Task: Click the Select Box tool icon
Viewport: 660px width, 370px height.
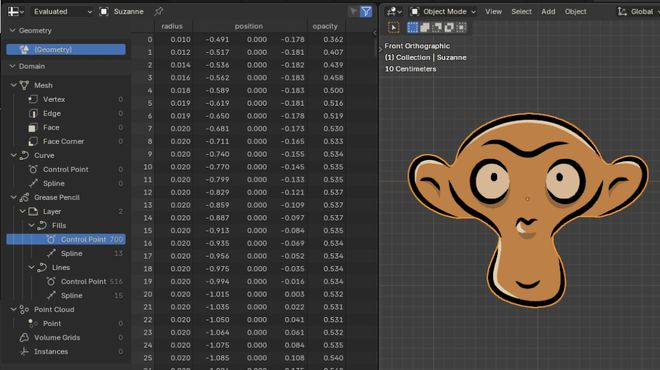Action: [394, 28]
